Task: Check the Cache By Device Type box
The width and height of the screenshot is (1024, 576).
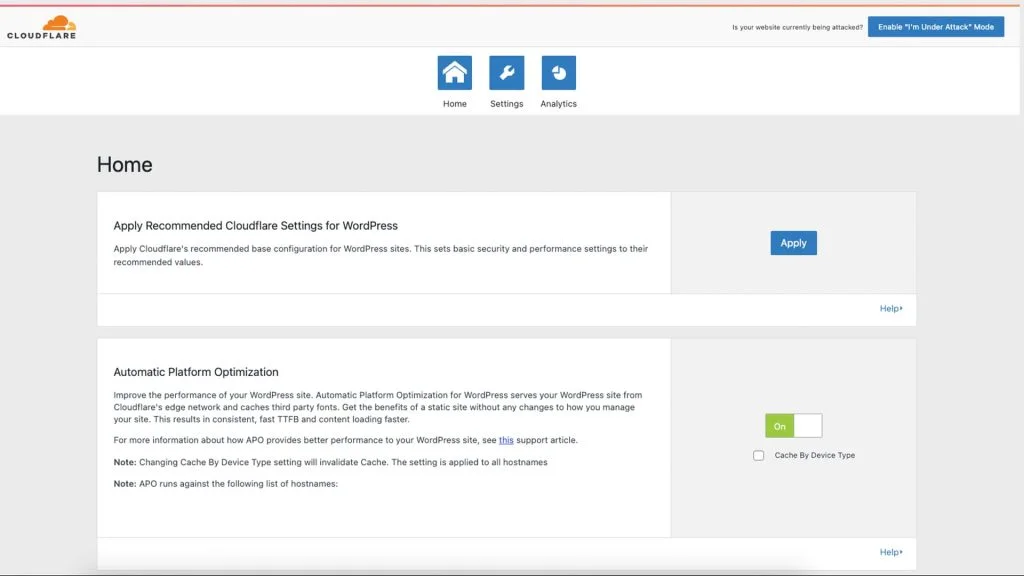Action: pos(758,455)
